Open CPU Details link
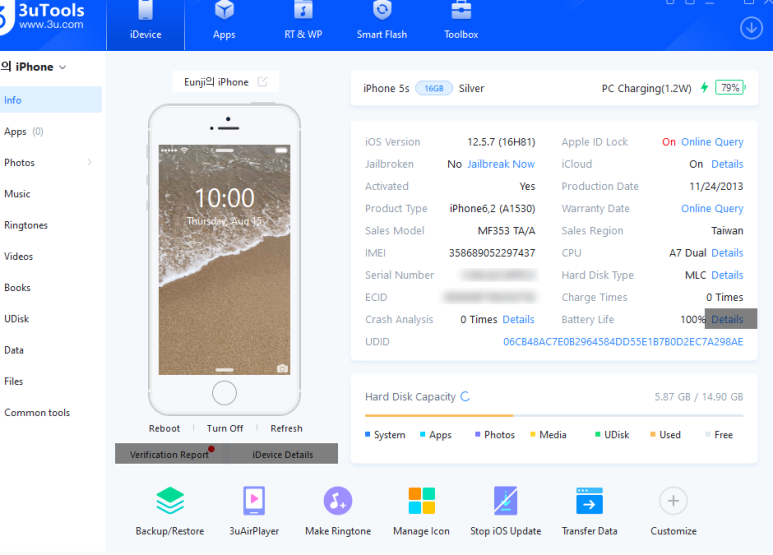The height and width of the screenshot is (555, 773). [727, 253]
